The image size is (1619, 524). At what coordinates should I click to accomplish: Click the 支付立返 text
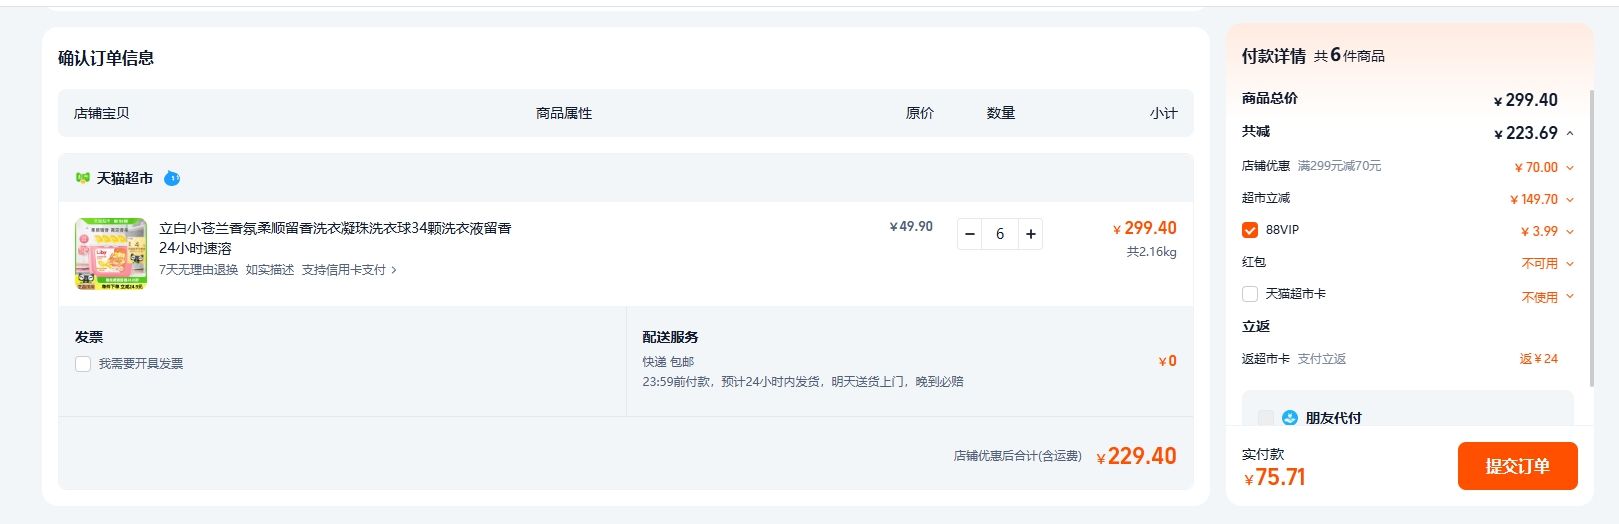[x=1321, y=359]
